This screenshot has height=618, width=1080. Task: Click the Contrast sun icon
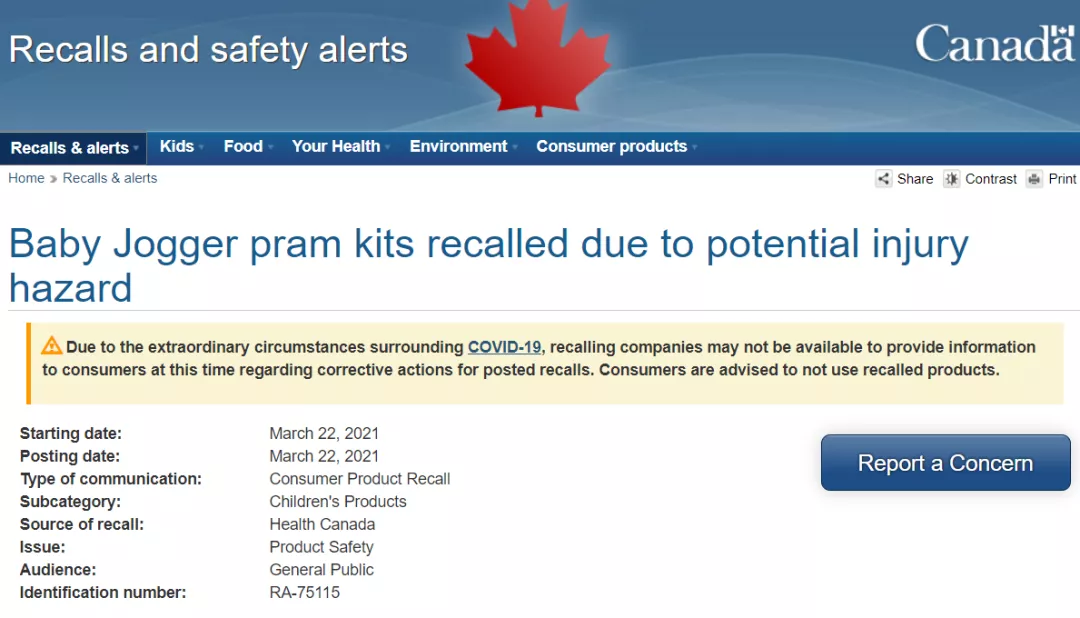[952, 179]
